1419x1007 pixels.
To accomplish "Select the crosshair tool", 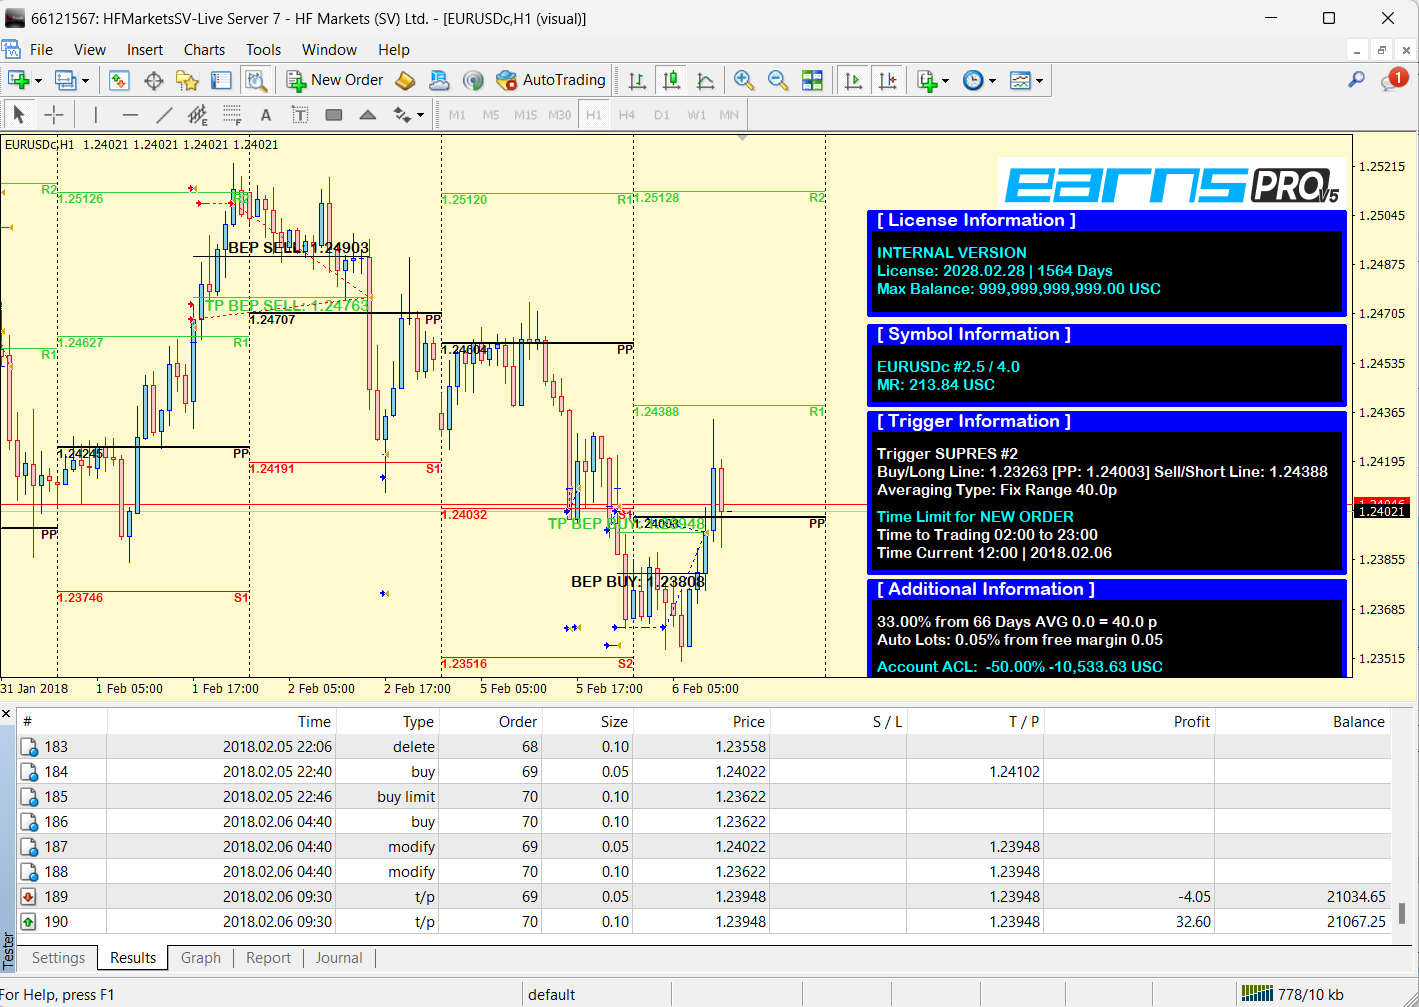I will coord(54,115).
